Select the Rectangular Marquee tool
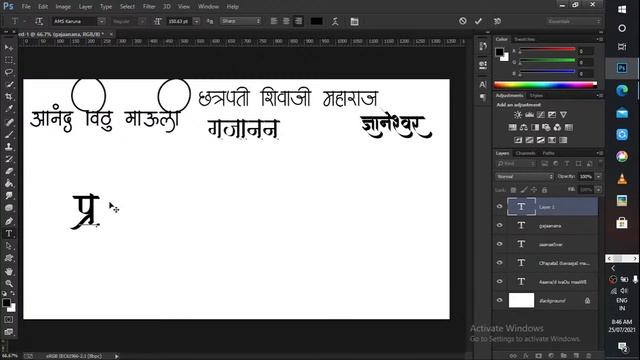This screenshot has height=360, width=640. point(9,60)
